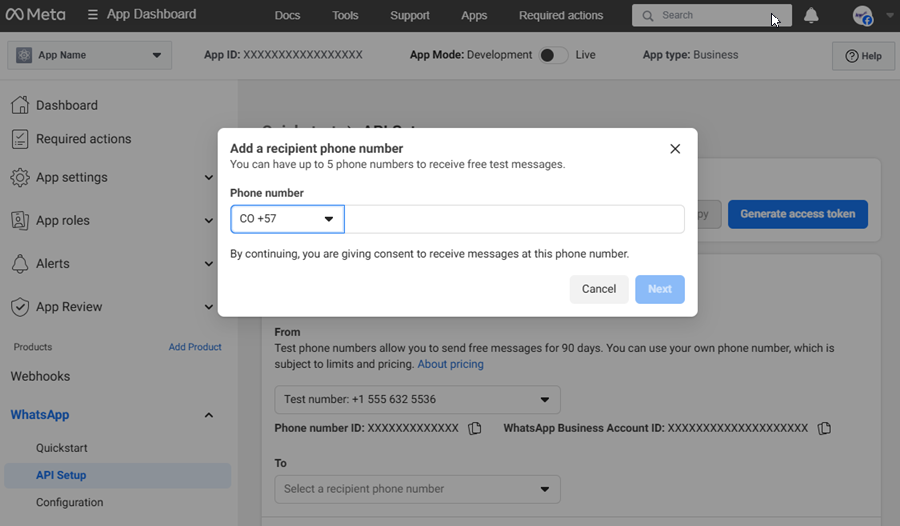Screen dimensions: 900x526
Task: Click the App Dashboard title
Action: coord(152,14)
